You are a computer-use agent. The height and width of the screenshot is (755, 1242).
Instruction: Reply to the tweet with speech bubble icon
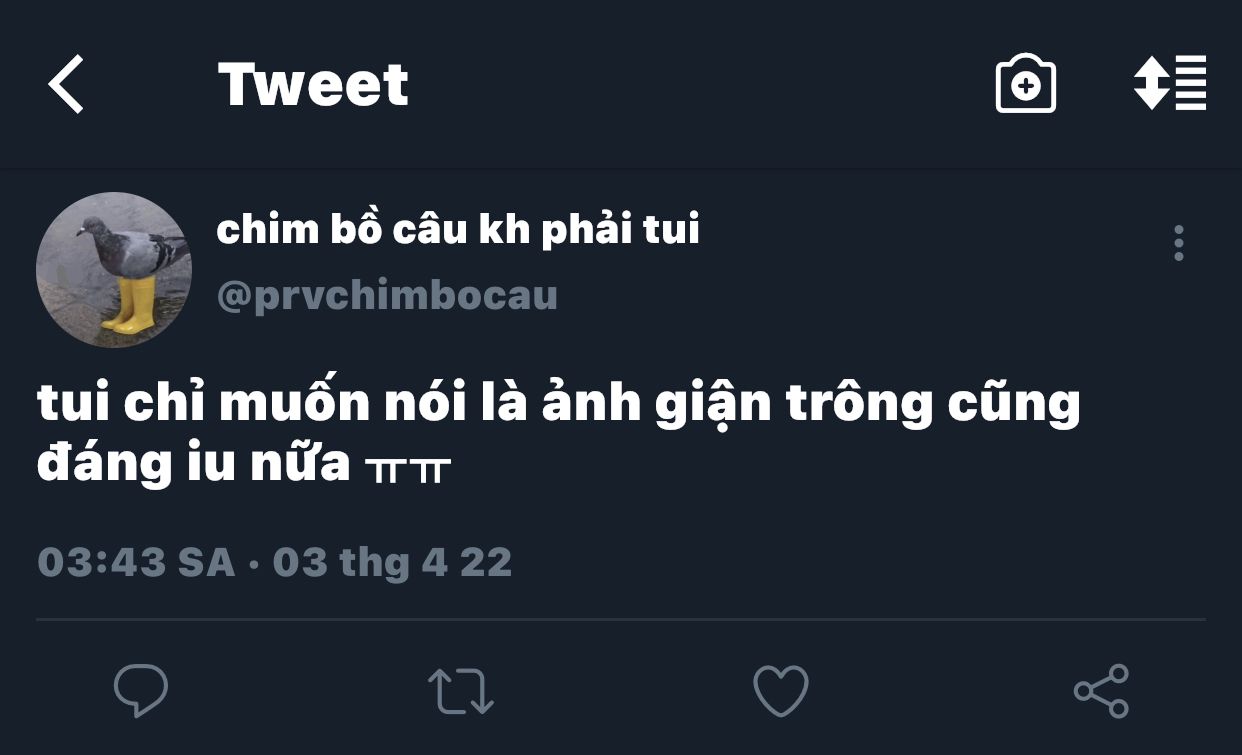(141, 690)
